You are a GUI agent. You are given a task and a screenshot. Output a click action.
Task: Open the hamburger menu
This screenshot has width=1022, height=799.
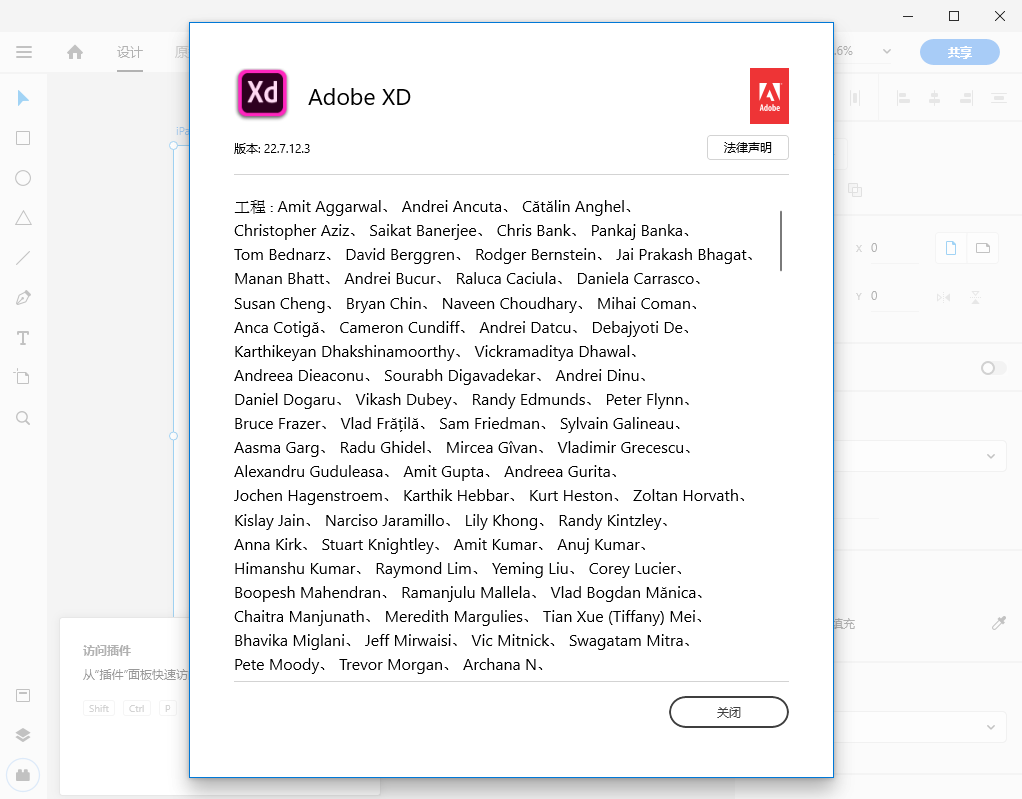[24, 52]
